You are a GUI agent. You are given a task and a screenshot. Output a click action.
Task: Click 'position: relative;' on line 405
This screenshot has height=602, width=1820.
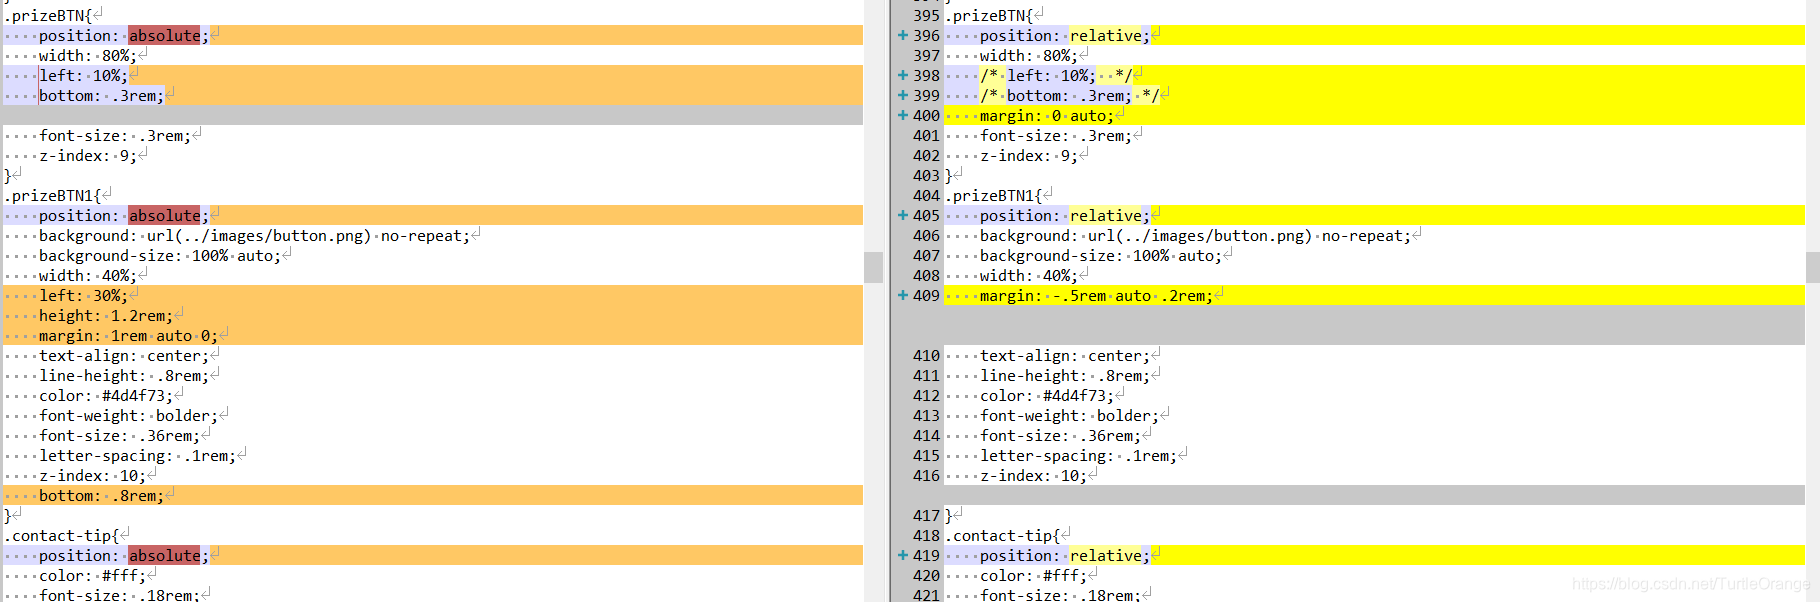tap(1065, 215)
